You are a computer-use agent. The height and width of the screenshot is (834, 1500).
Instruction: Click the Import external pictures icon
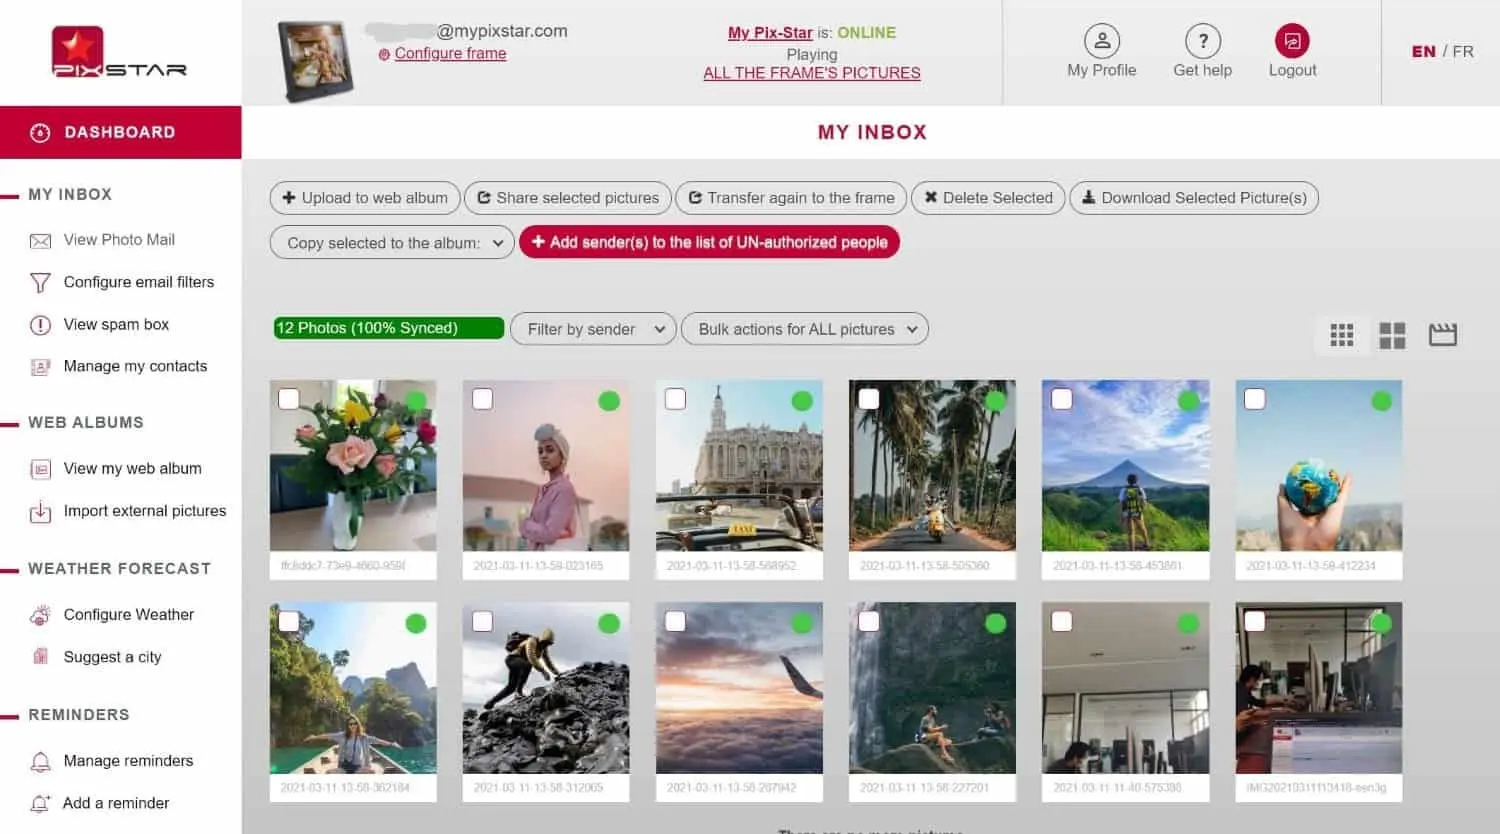click(x=40, y=512)
